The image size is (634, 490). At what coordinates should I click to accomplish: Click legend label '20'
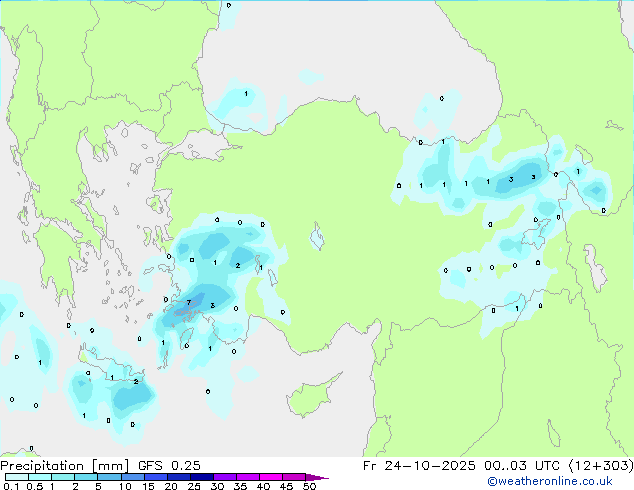[171, 486]
